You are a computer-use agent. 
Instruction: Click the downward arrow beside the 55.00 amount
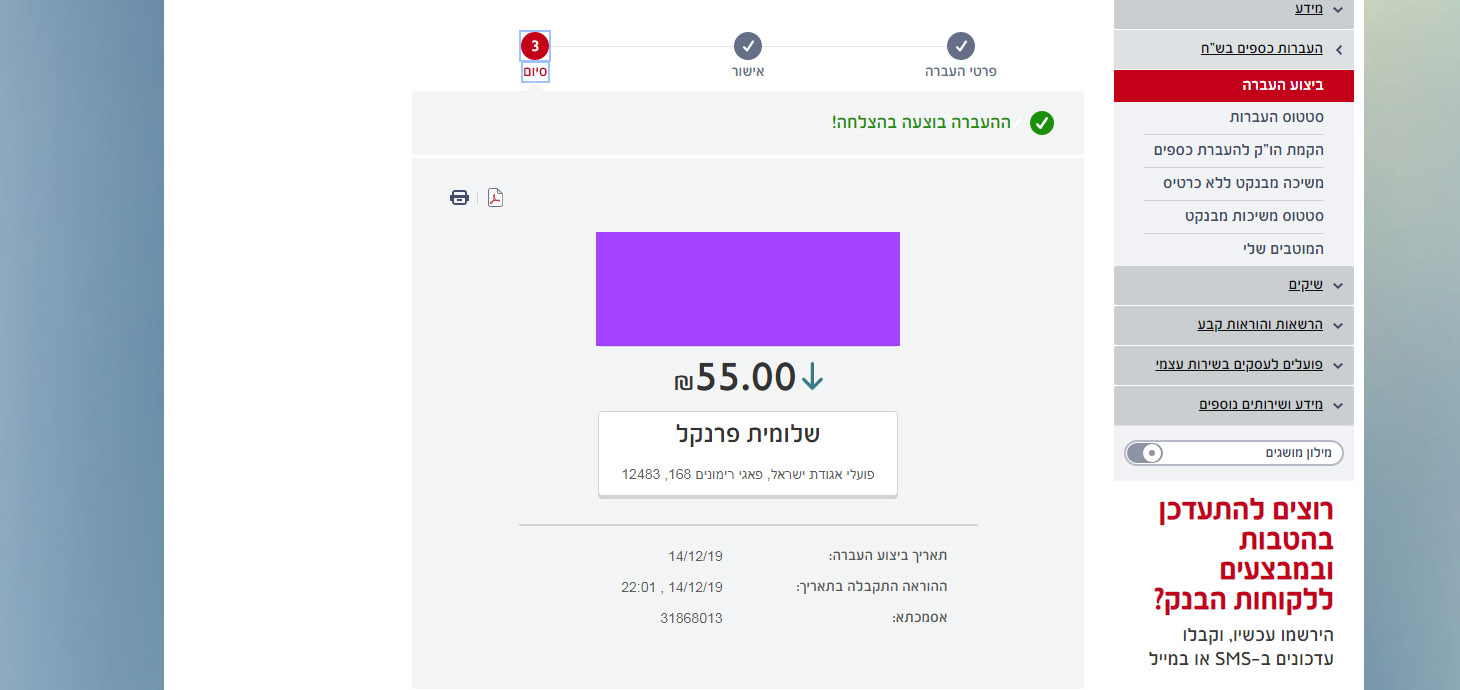(x=812, y=378)
